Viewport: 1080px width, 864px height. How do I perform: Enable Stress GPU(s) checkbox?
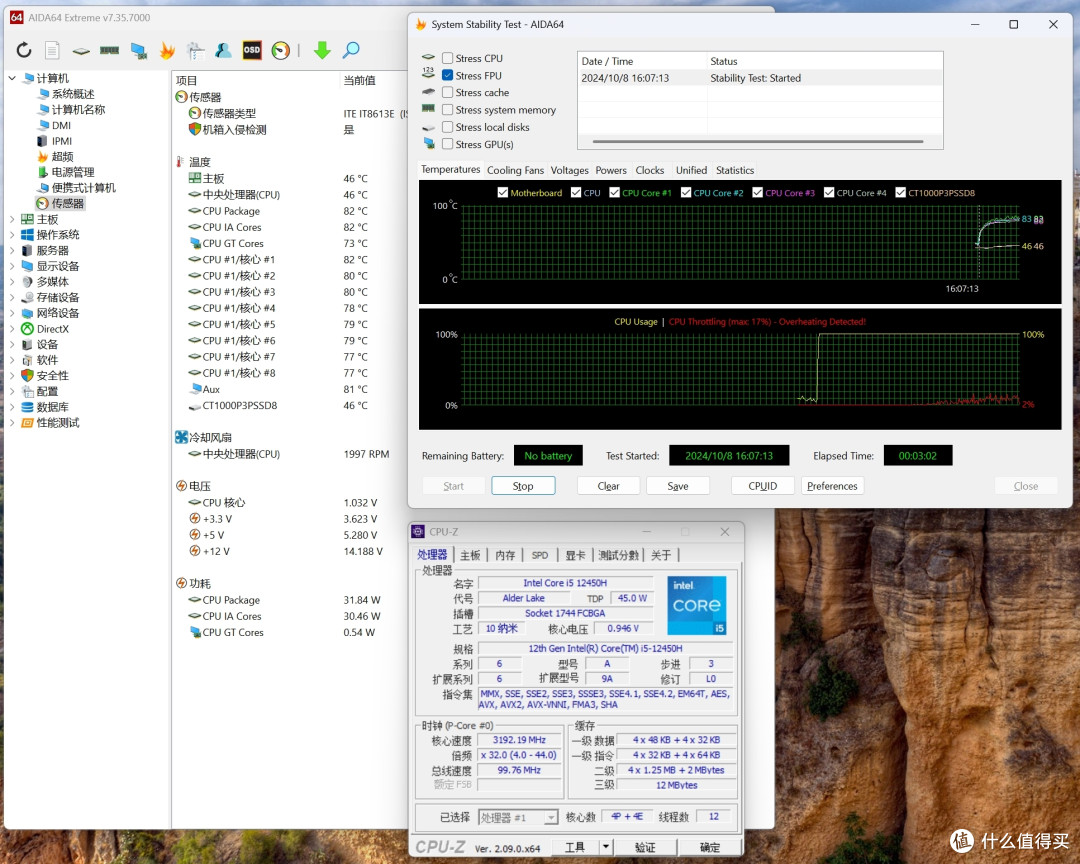coord(448,144)
